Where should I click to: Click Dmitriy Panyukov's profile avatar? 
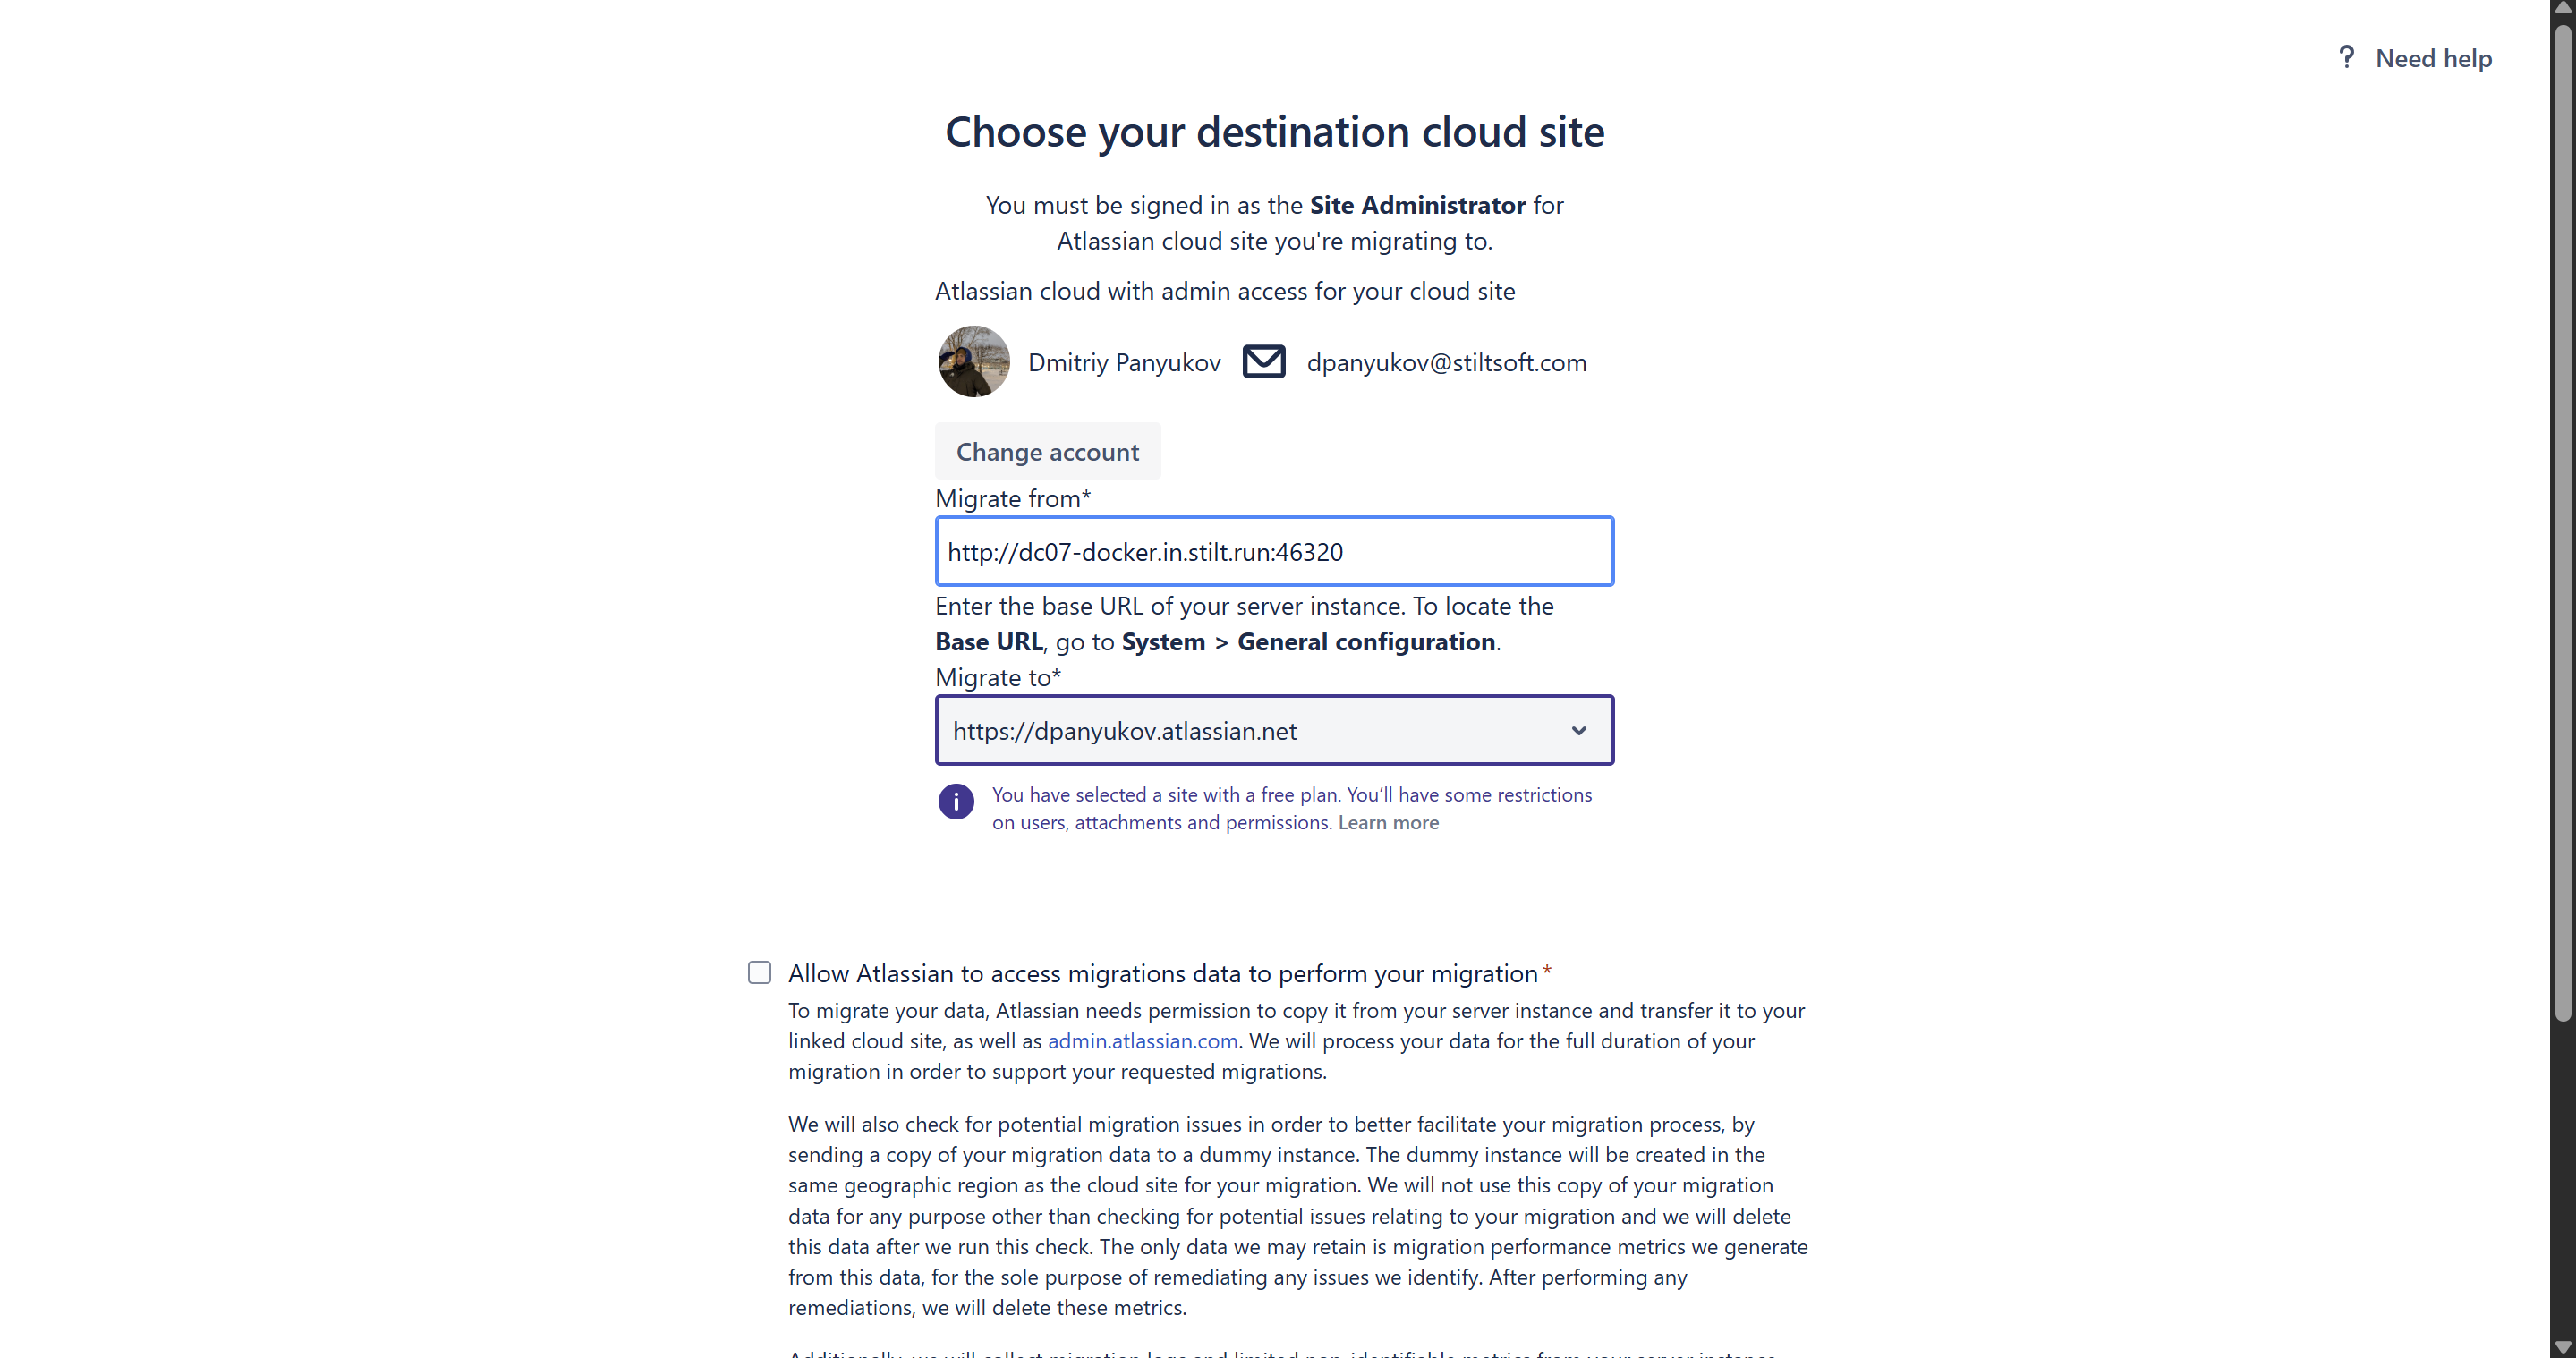pos(973,361)
